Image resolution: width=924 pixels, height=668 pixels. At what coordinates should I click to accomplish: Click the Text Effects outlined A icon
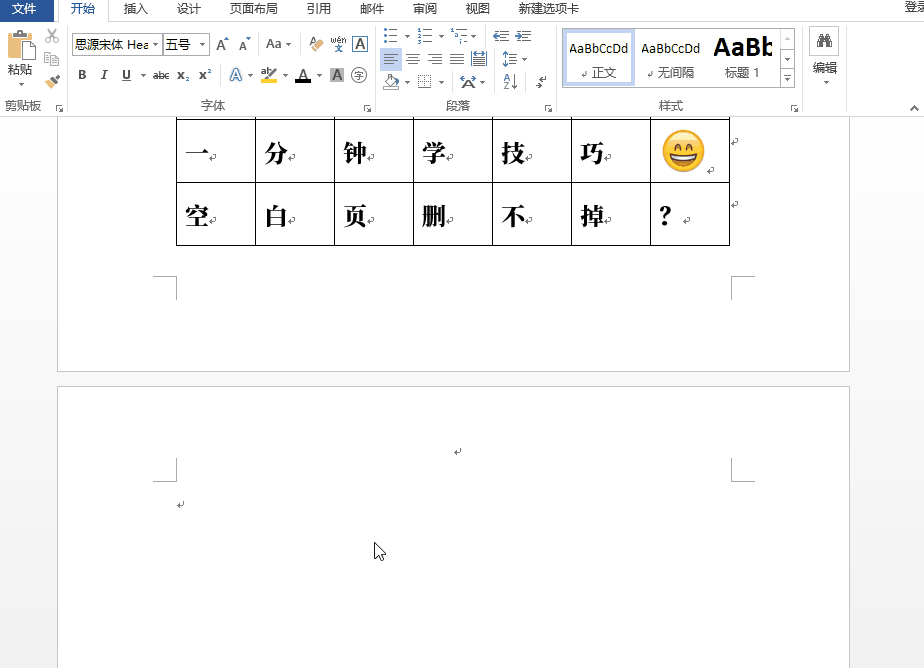(236, 75)
